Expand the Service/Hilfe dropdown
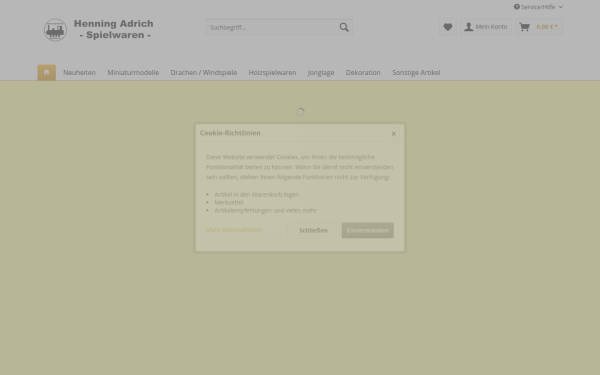 [538, 7]
